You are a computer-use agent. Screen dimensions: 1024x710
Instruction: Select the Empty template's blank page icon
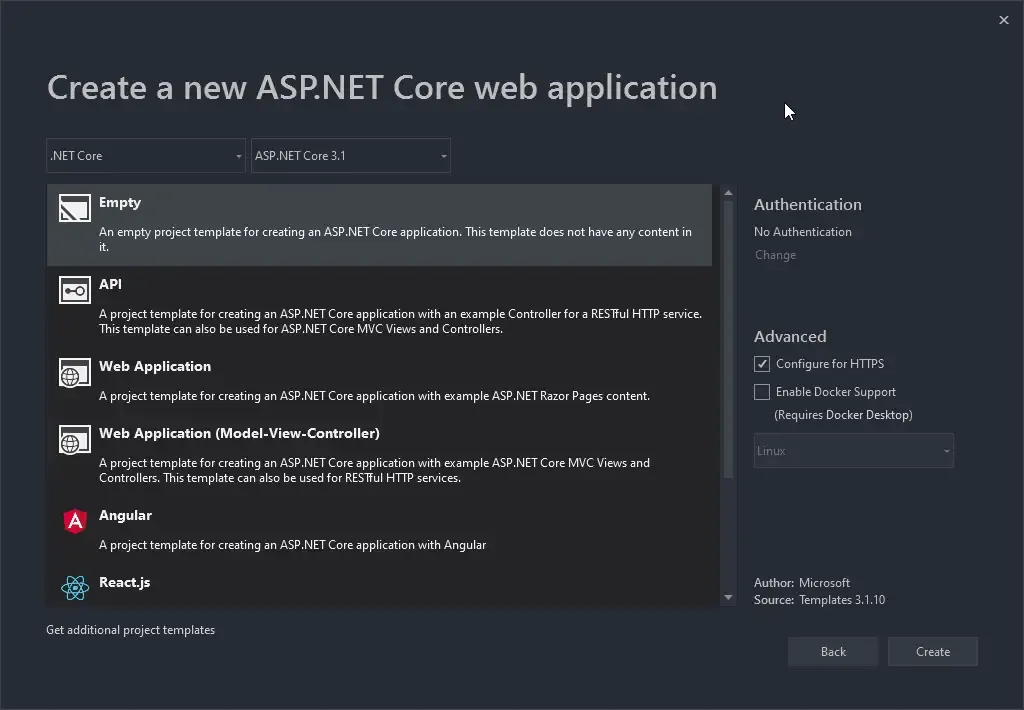[x=74, y=208]
